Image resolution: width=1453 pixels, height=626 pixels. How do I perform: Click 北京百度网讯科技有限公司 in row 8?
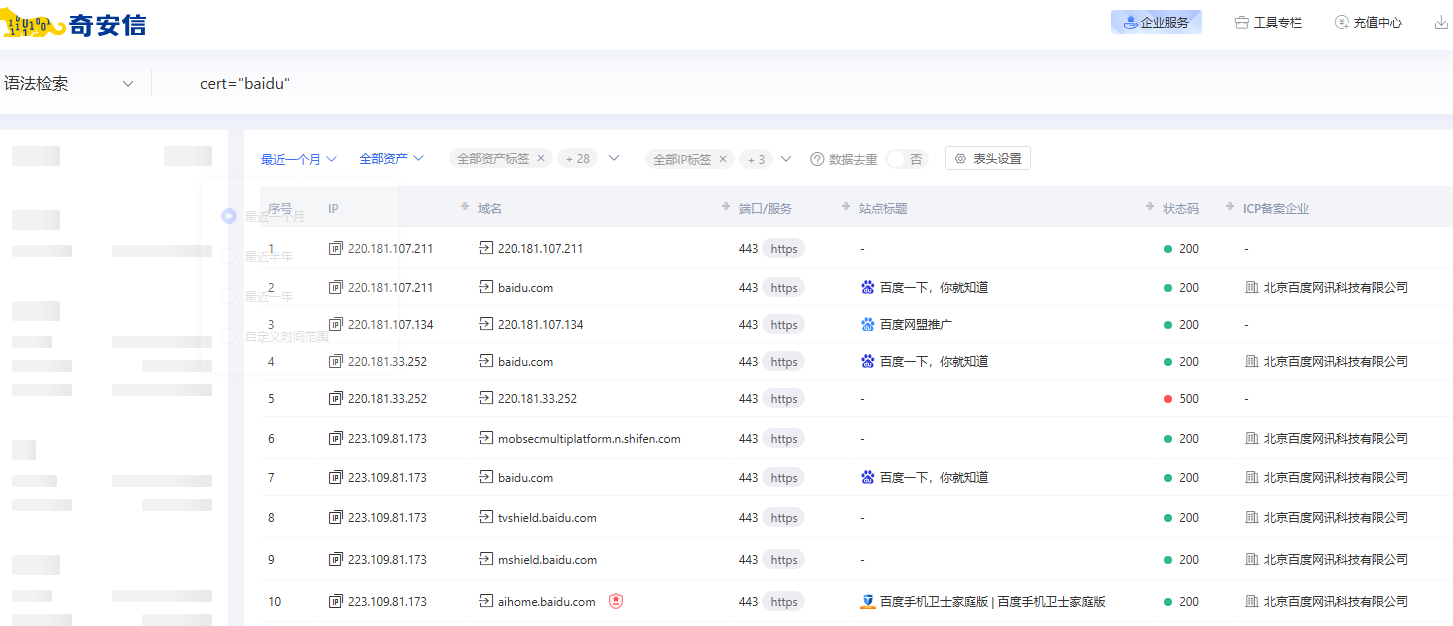coord(1335,517)
